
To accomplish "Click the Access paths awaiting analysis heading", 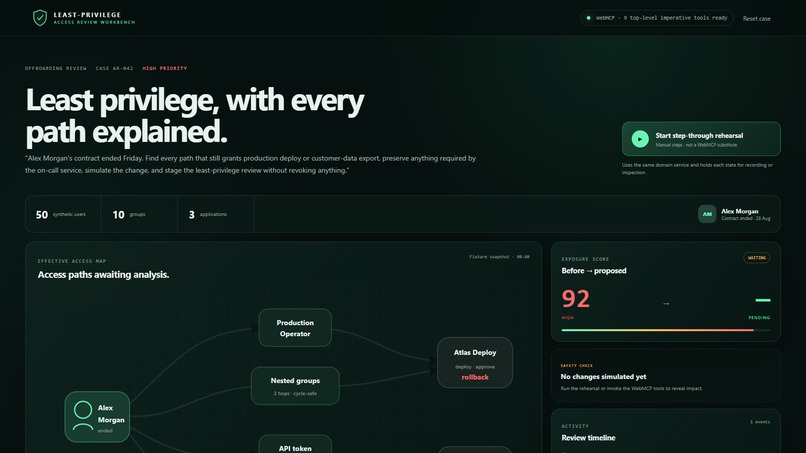I will pyautogui.click(x=103, y=275).
